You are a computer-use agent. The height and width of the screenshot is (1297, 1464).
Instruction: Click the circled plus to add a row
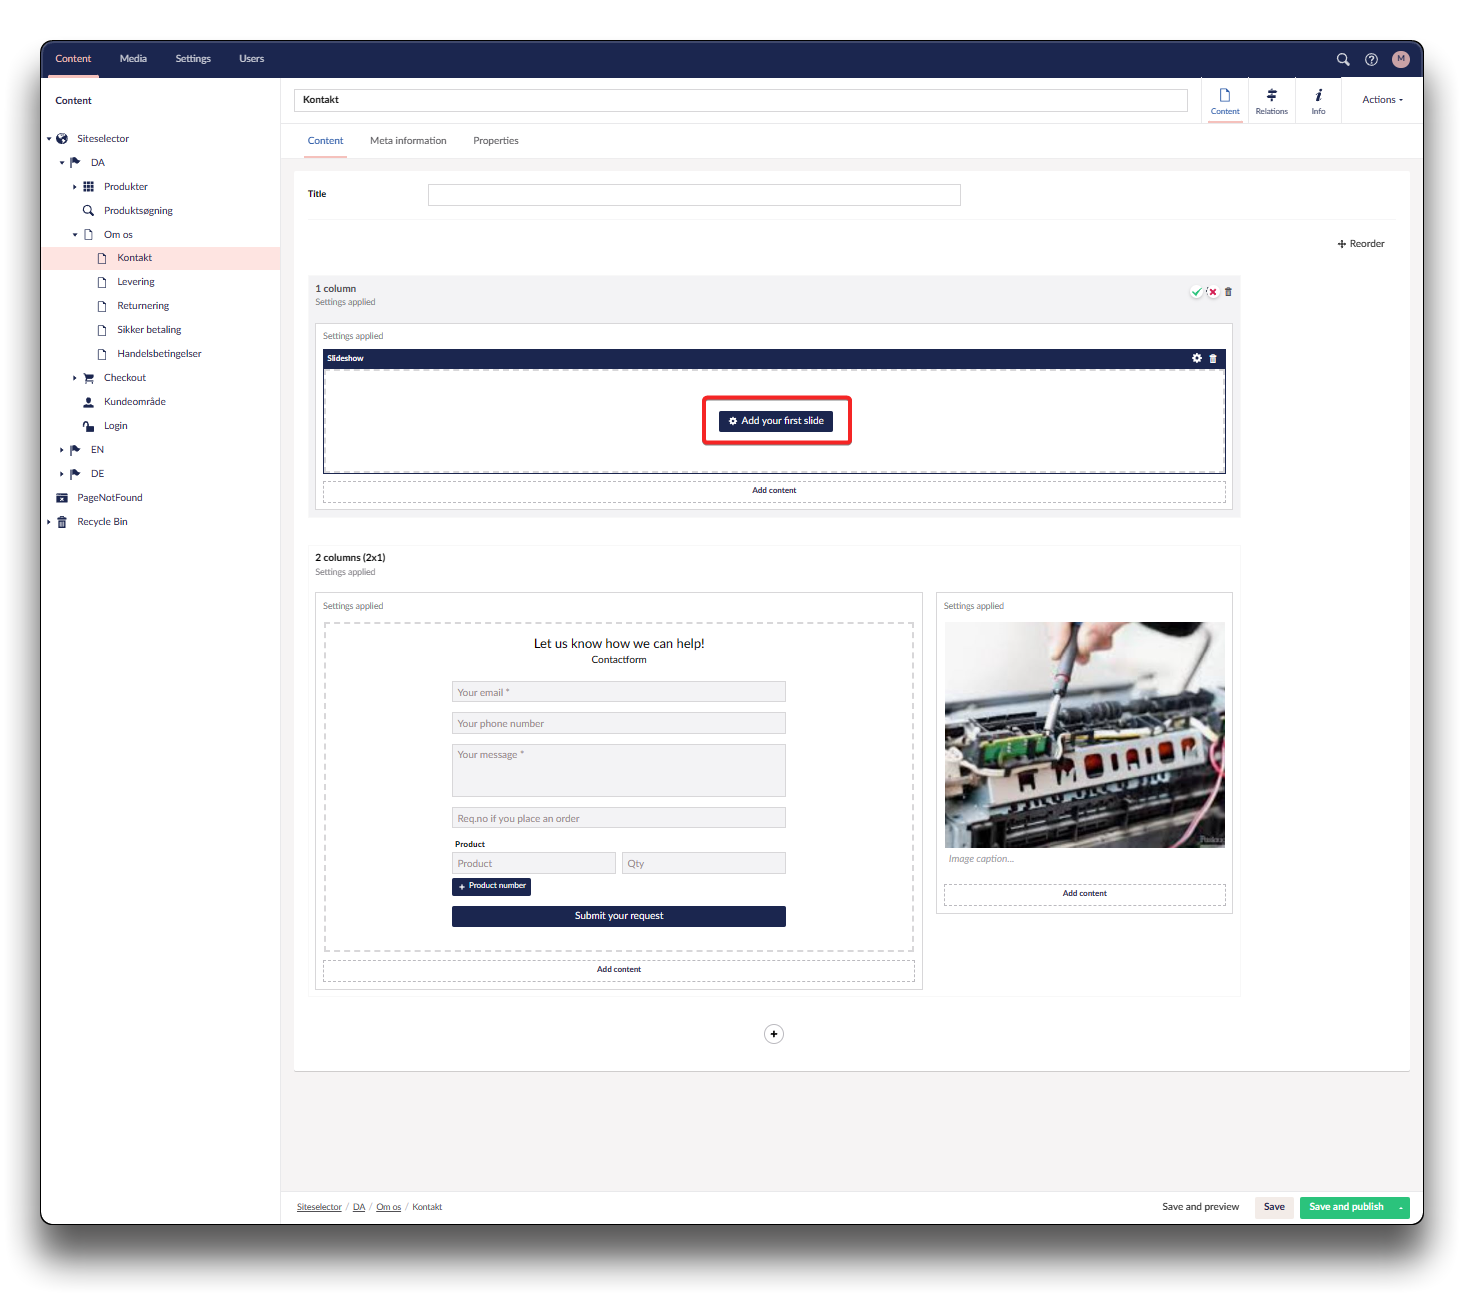pyautogui.click(x=773, y=1034)
